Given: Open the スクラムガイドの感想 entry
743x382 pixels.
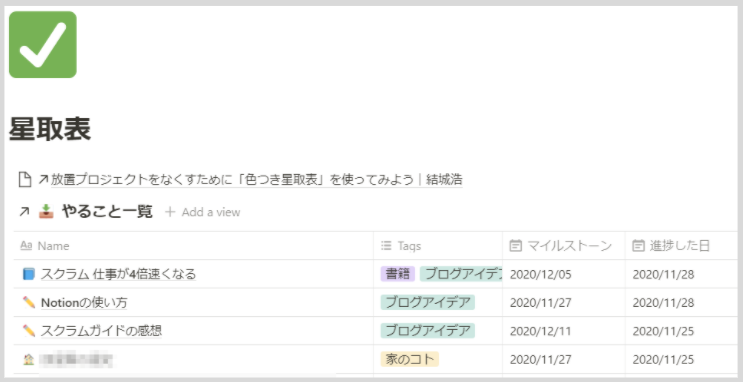Looking at the screenshot, I should click(101, 331).
